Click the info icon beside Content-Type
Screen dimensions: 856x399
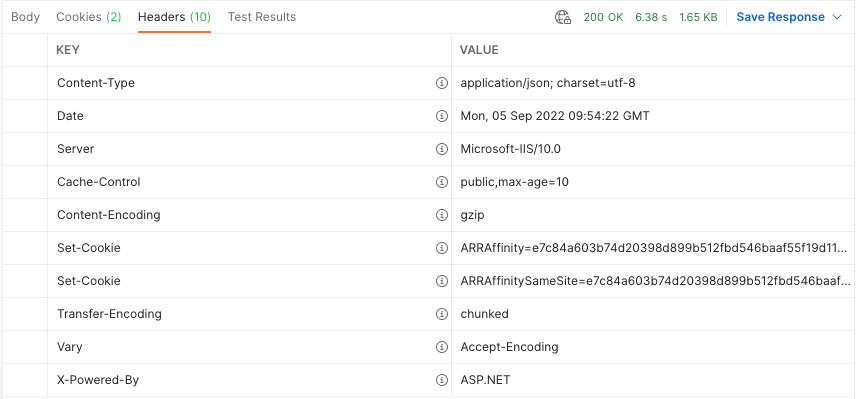coord(442,83)
